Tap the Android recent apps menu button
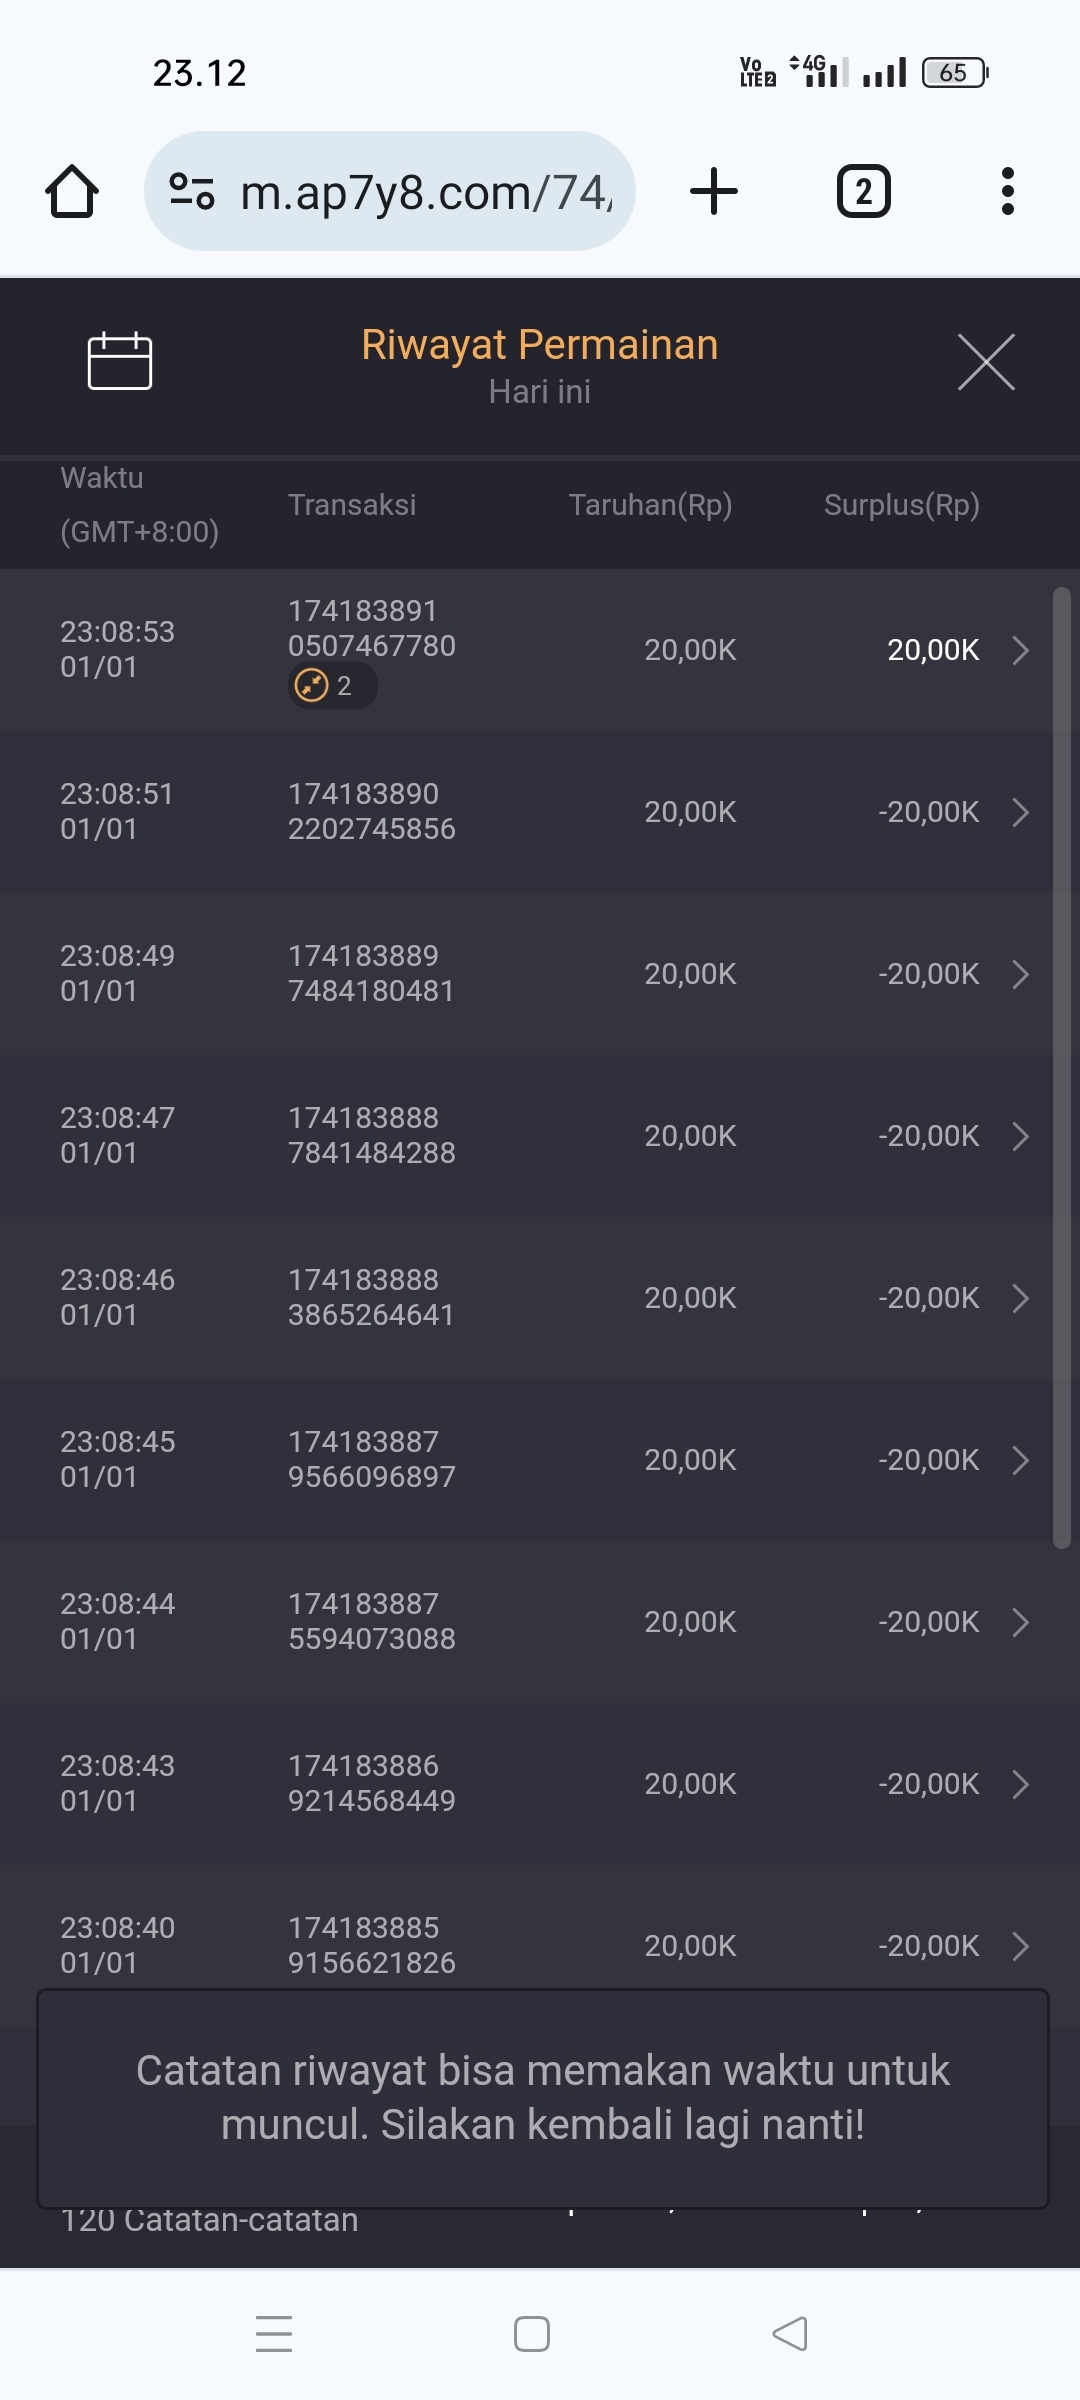This screenshot has width=1080, height=2400. [x=274, y=2333]
